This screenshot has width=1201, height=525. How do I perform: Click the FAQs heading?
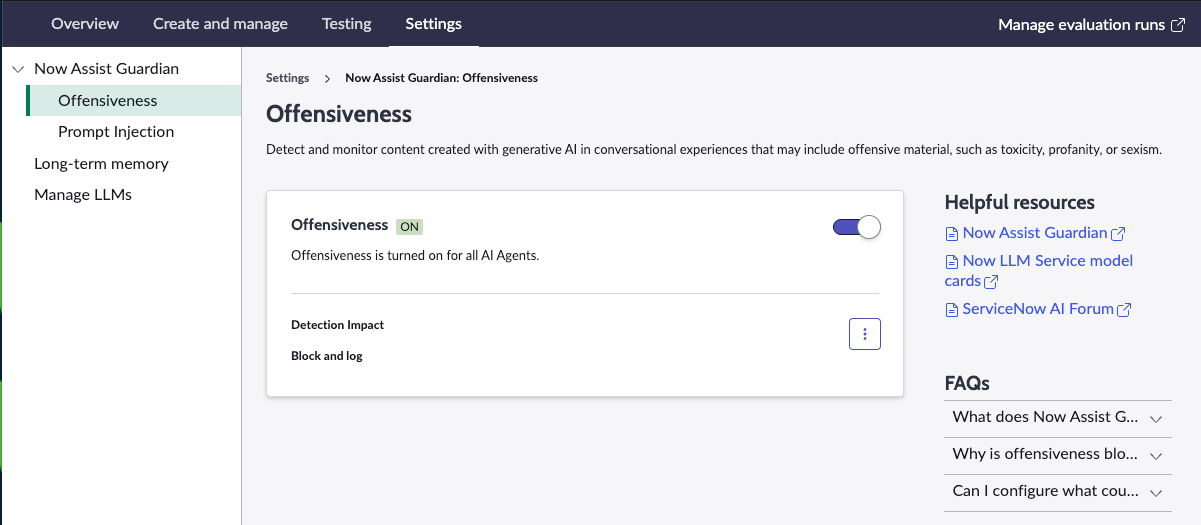click(x=967, y=383)
